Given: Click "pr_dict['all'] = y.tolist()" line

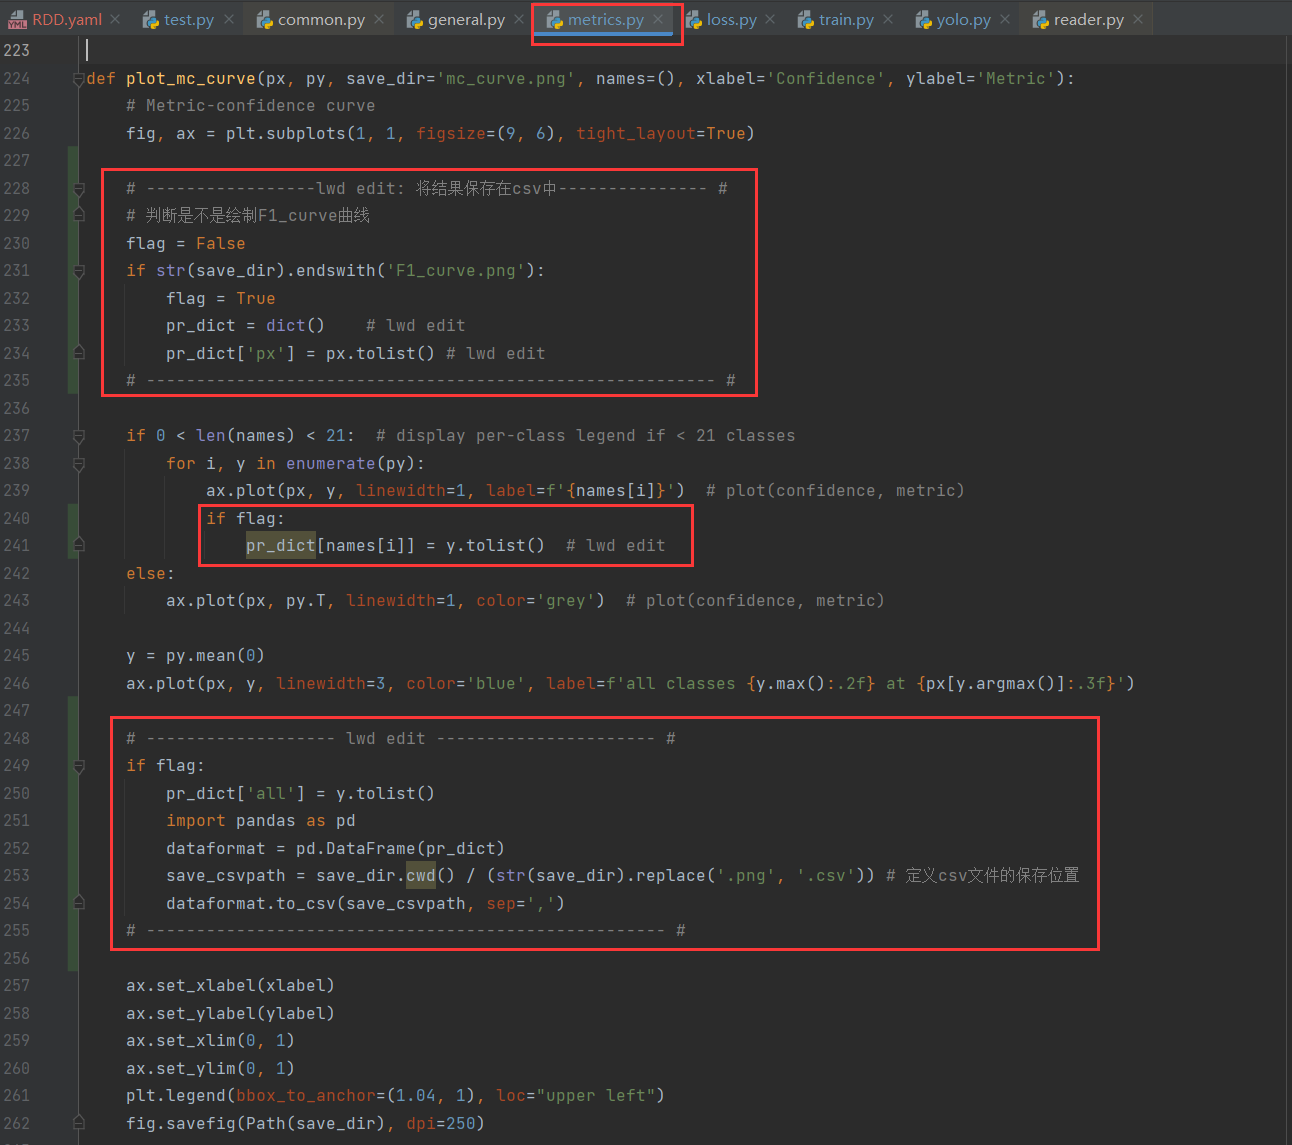Looking at the screenshot, I should pyautogui.click(x=301, y=793).
